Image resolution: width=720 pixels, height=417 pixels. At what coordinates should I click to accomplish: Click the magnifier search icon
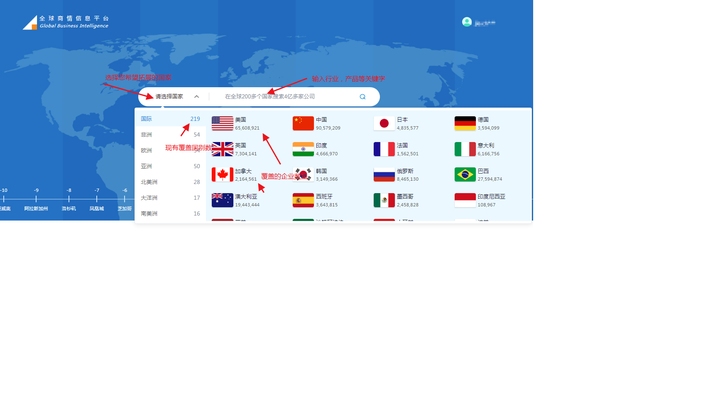click(362, 96)
